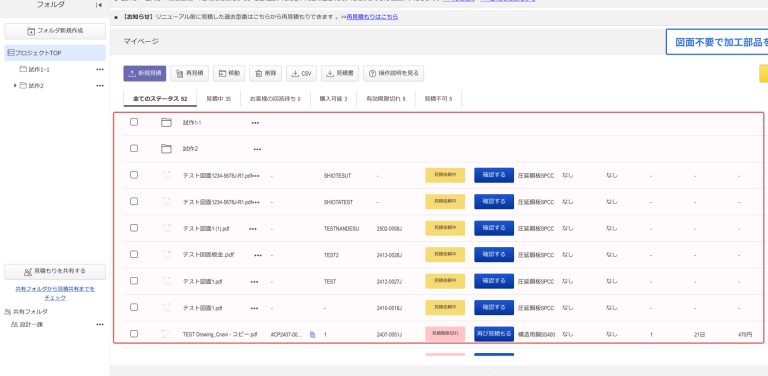768x376 pixels.
Task: Open three-dot menu for 設計一課 shared folder
Action: (100, 325)
